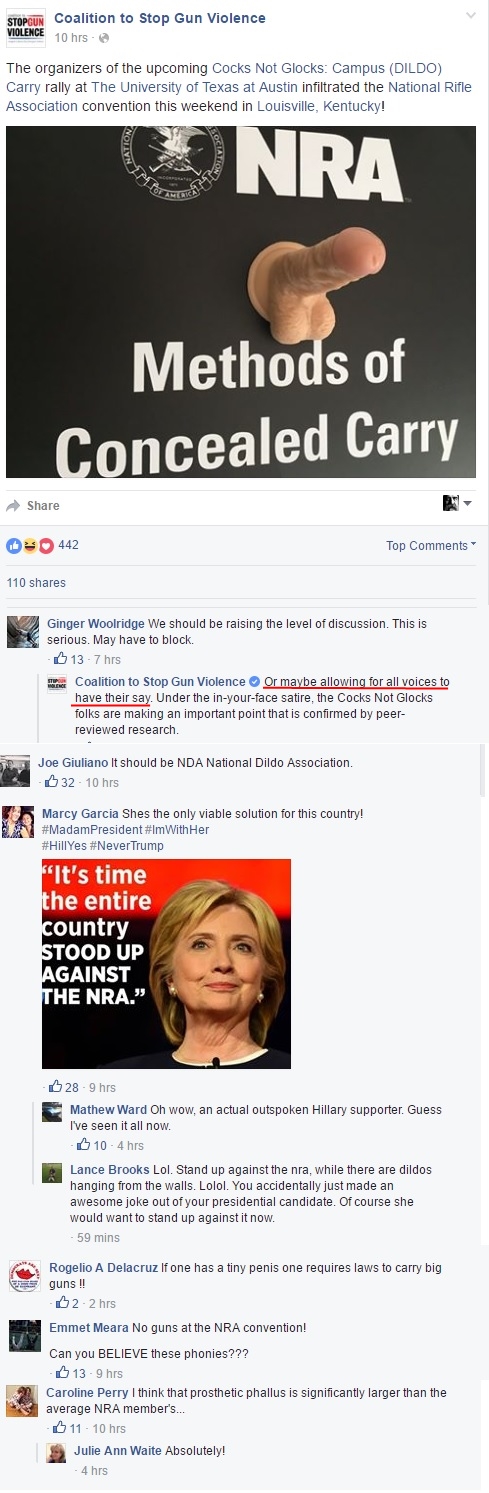
Task: Open the Cocks Not Glocks event link
Action: point(327,69)
